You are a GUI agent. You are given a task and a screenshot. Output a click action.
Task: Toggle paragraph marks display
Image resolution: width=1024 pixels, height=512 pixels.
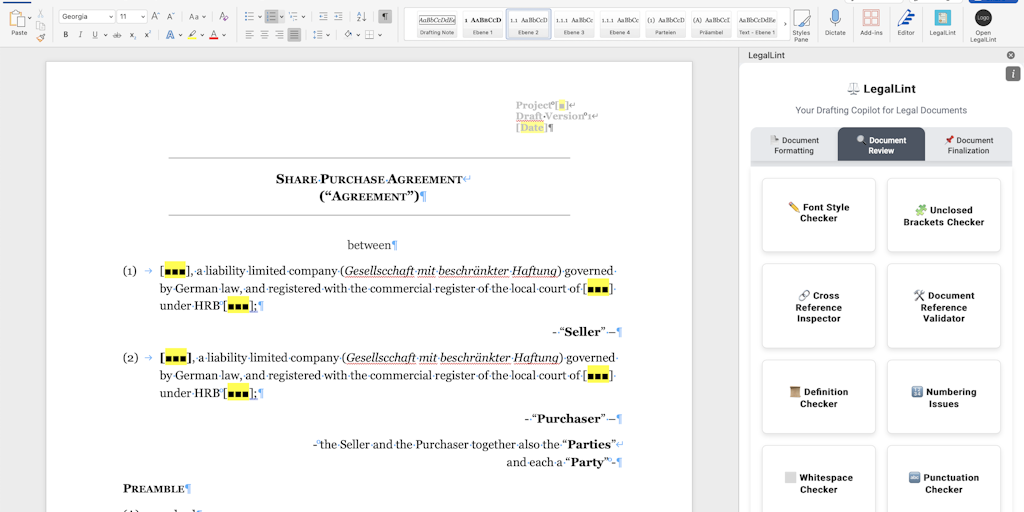[385, 16]
